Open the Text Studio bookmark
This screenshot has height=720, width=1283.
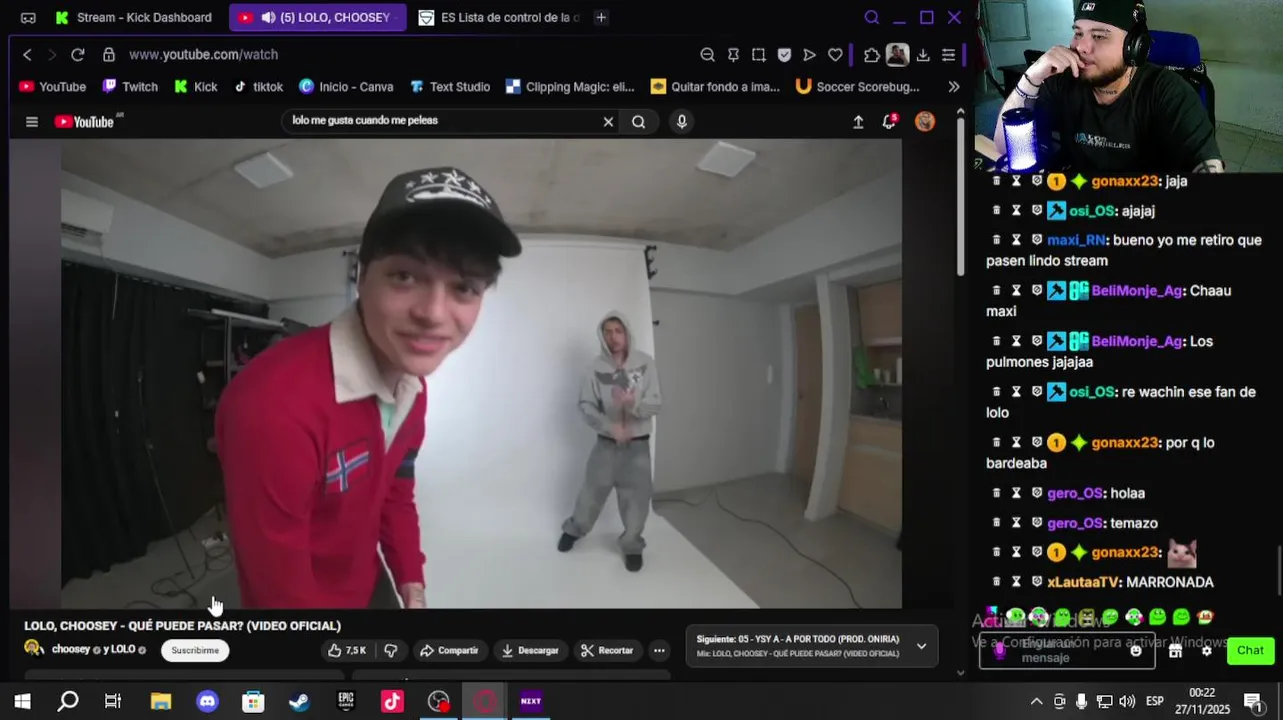450,87
